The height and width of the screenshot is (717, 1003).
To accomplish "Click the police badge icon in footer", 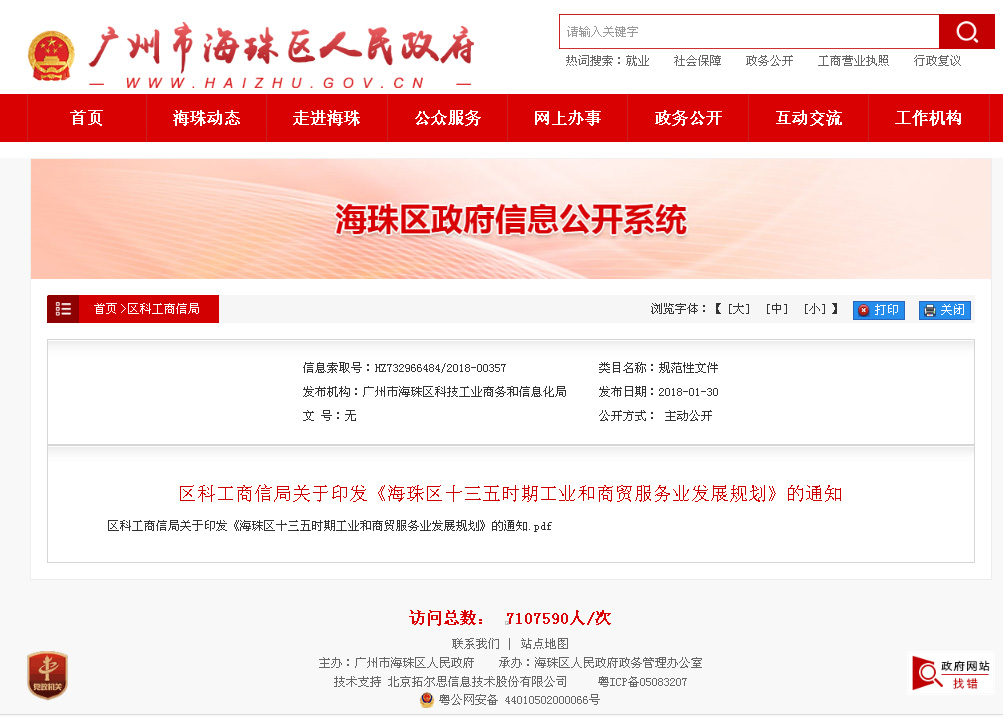I will tap(427, 700).
